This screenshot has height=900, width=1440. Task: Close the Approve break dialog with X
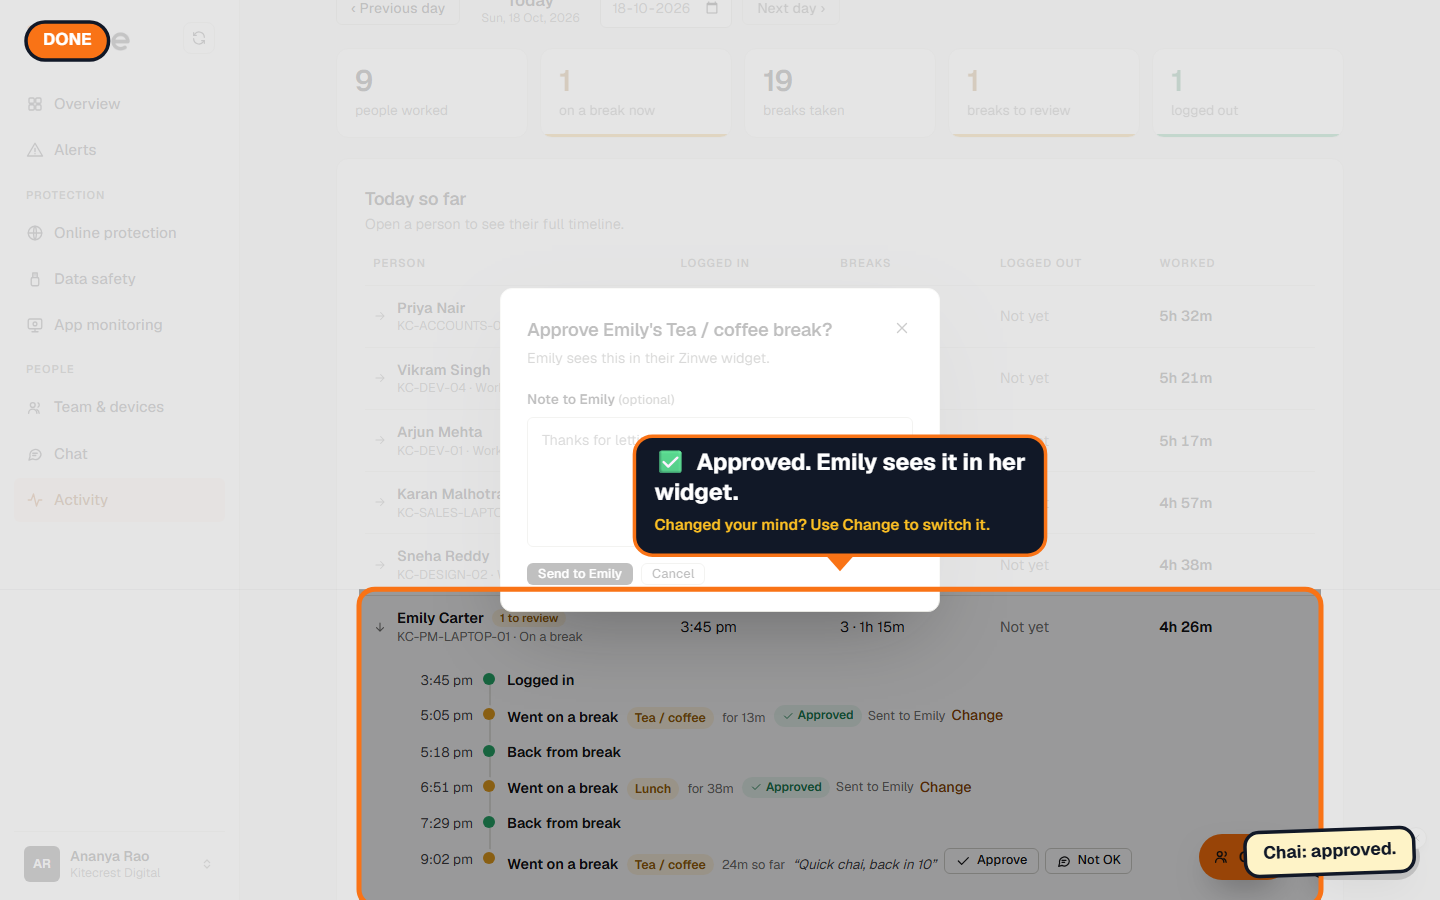point(902,328)
